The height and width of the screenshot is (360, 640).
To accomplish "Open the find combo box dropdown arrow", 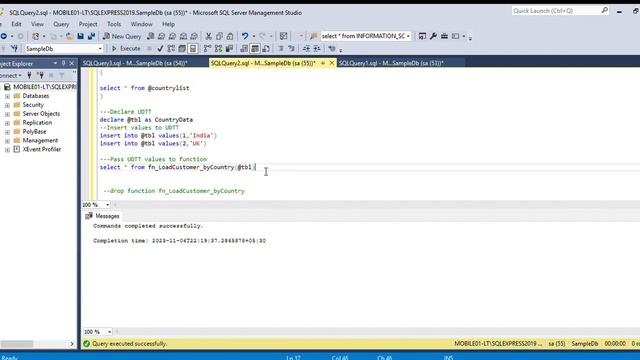I will [408, 36].
